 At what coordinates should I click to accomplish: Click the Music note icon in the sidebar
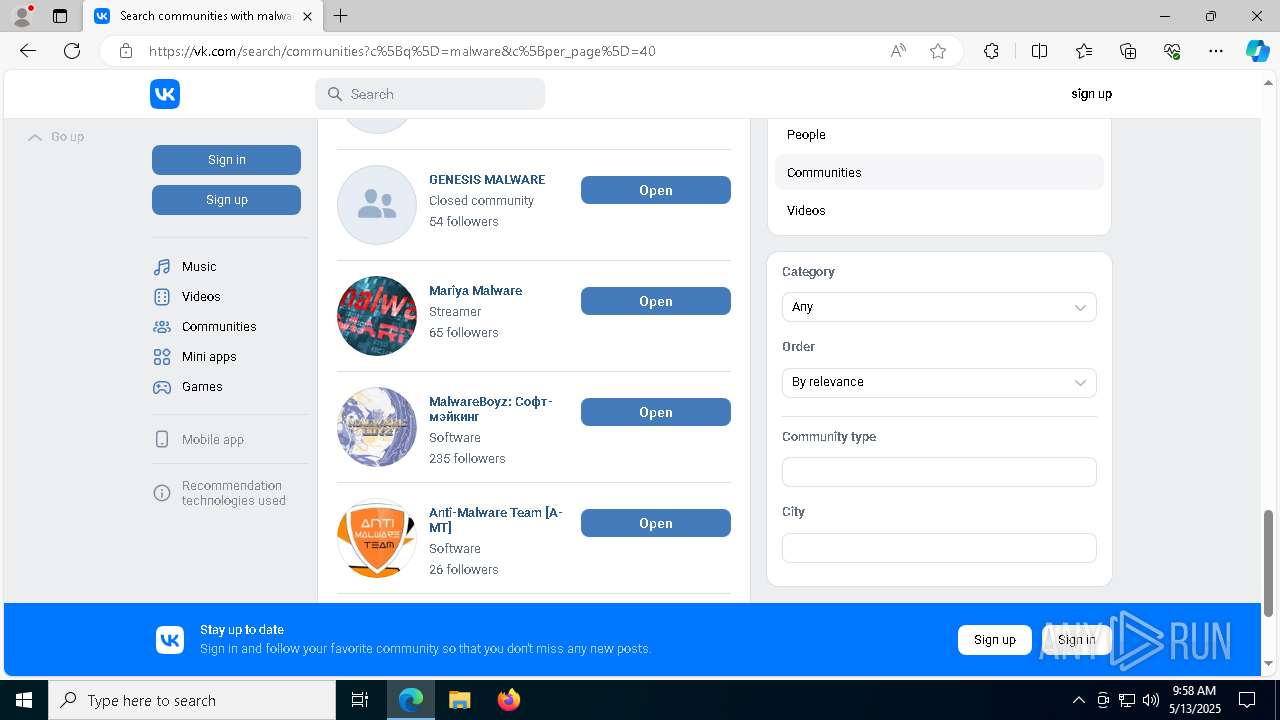pyautogui.click(x=162, y=267)
